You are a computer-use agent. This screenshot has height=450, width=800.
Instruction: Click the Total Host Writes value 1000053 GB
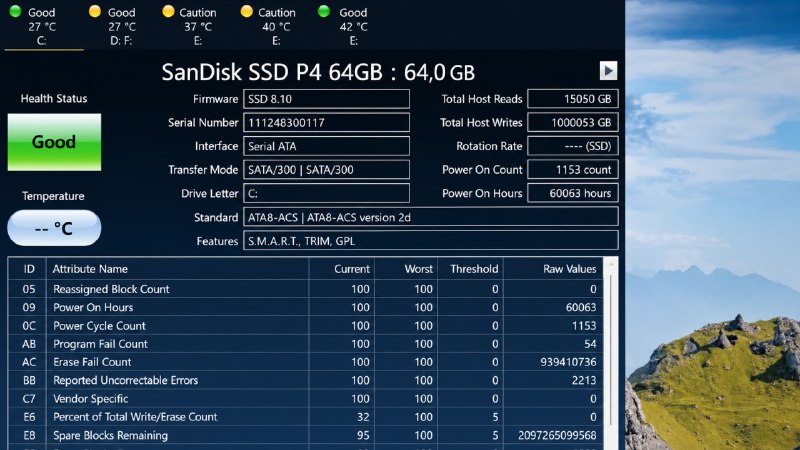572,122
